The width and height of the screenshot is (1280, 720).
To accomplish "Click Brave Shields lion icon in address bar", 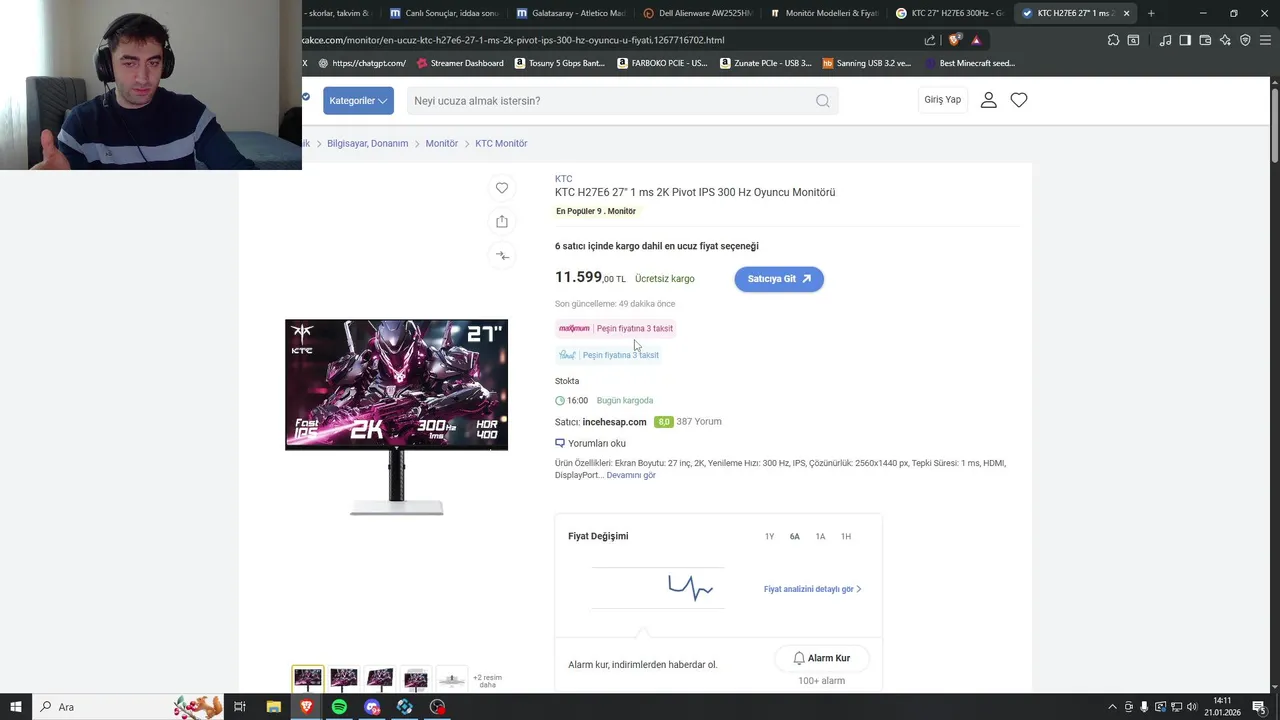I will pos(954,40).
